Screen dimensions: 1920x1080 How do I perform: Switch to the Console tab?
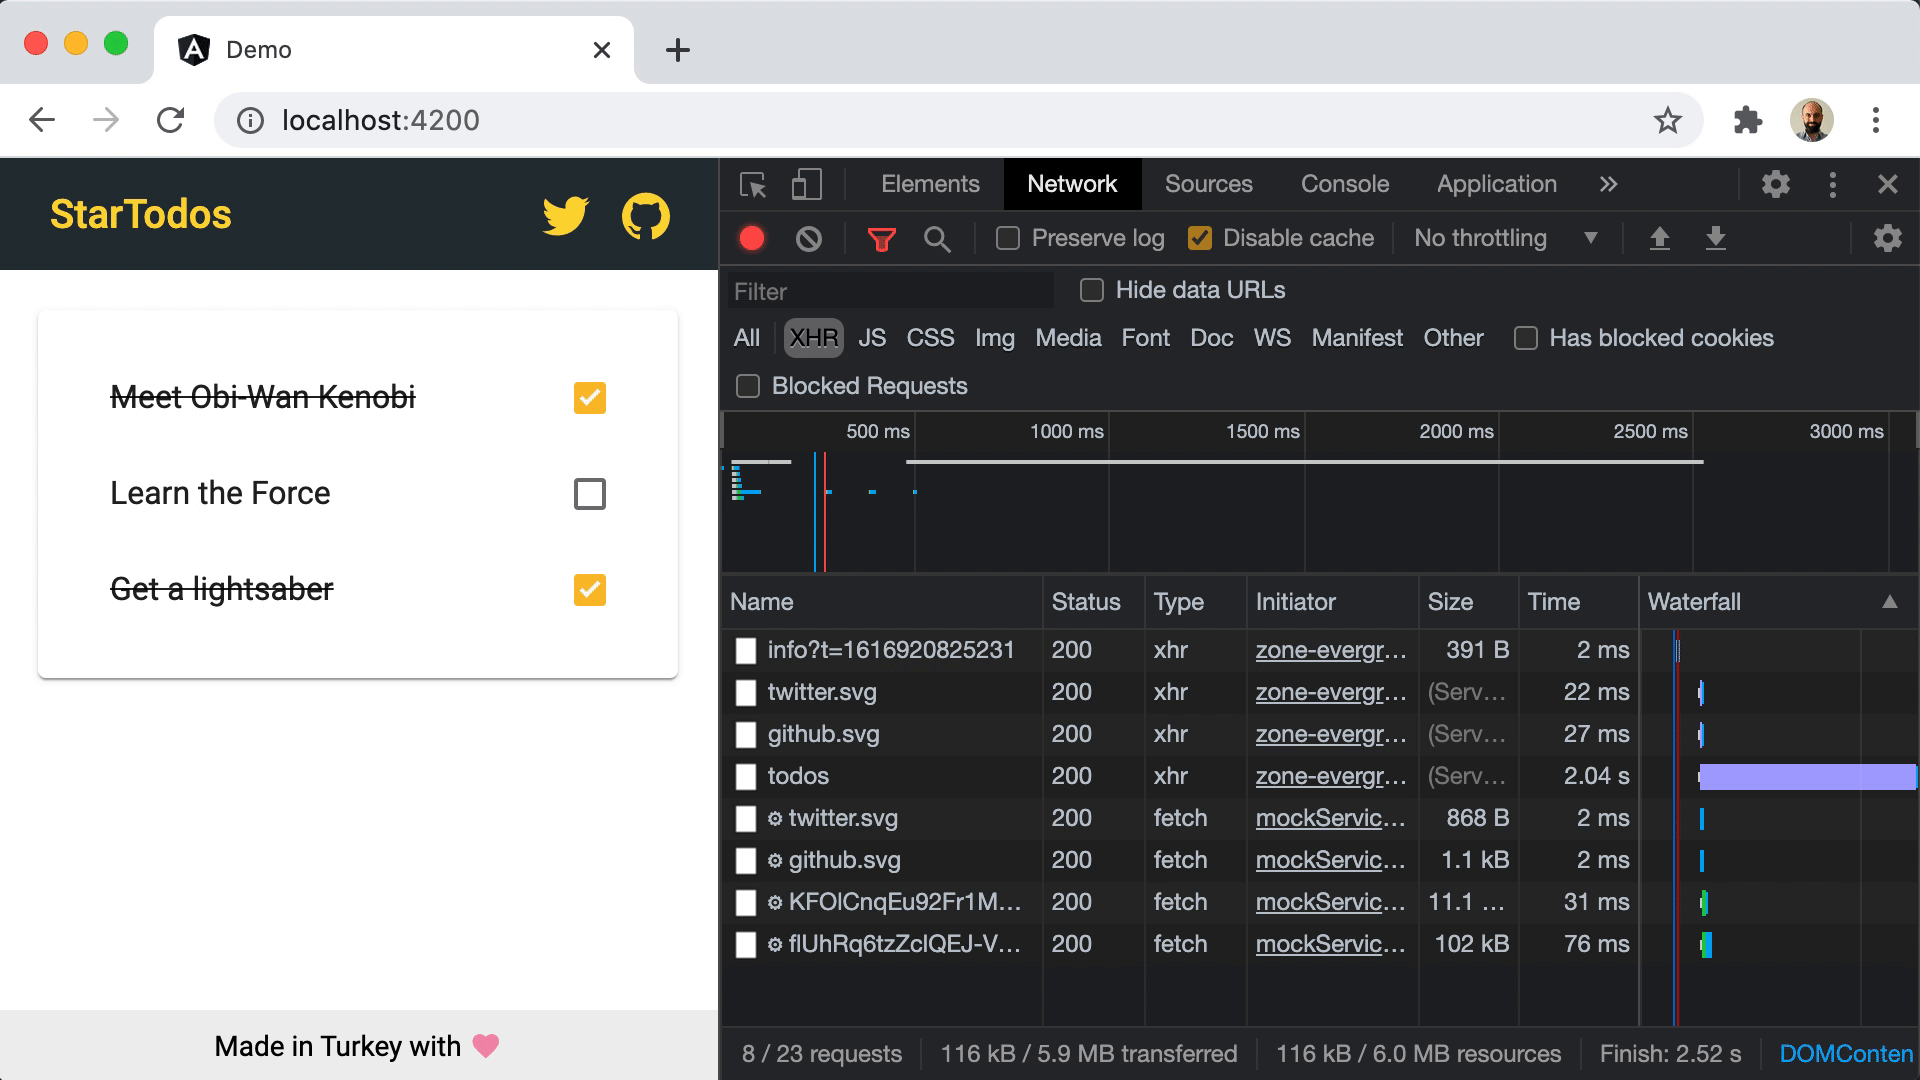pyautogui.click(x=1344, y=184)
